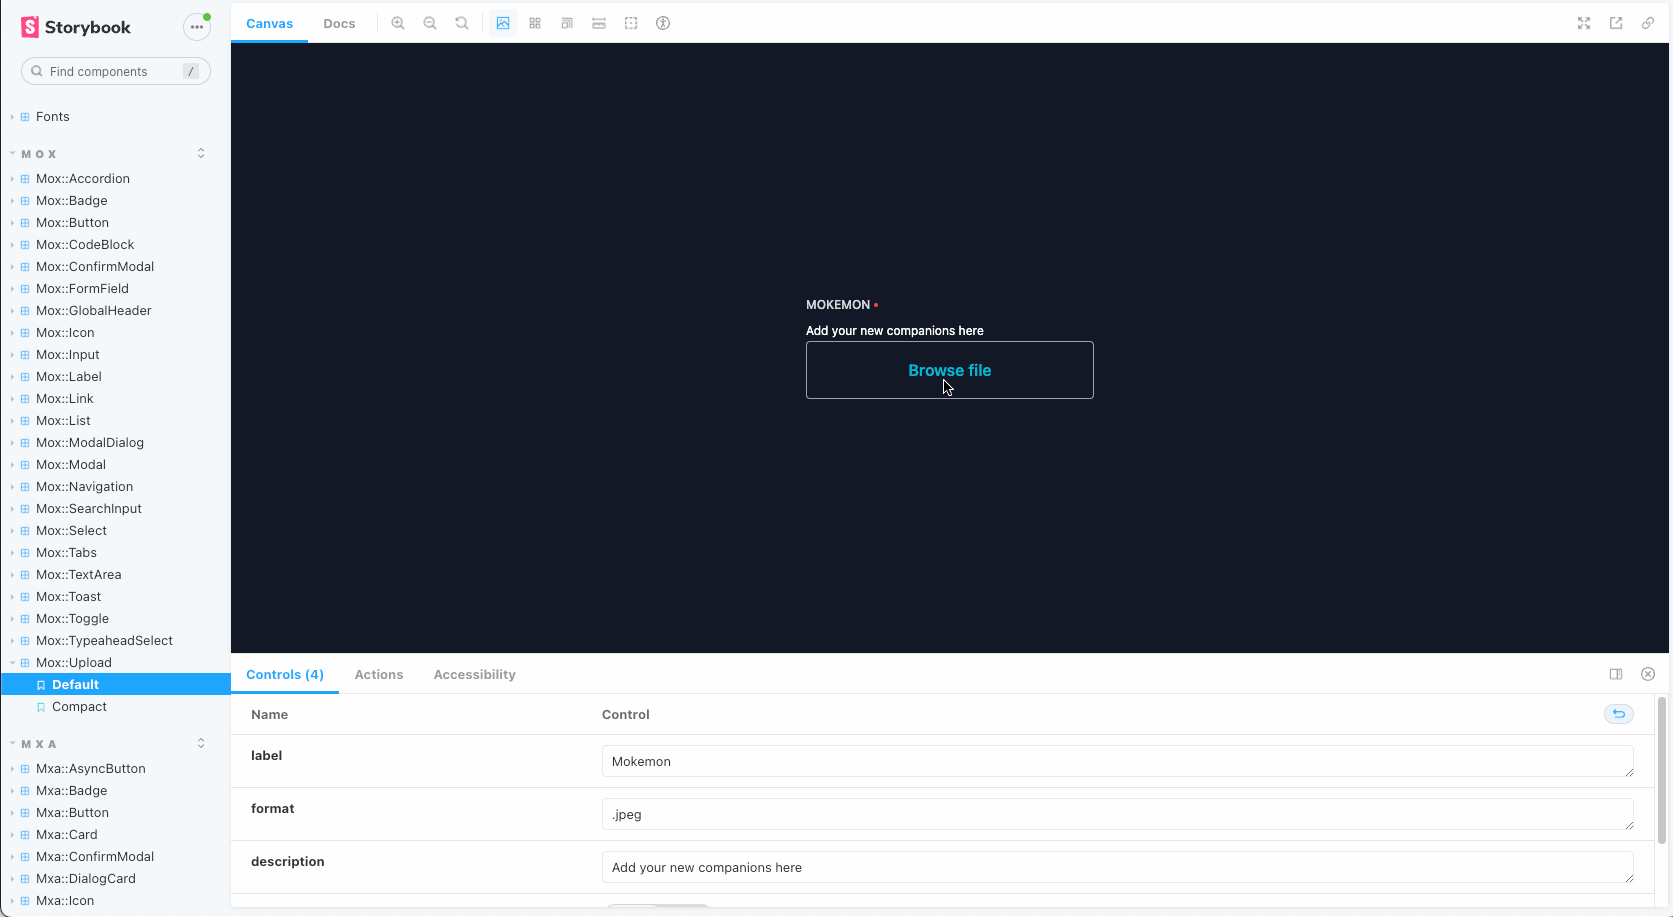1673x917 pixels.
Task: Expand the Fonts item
Action: click(52, 117)
